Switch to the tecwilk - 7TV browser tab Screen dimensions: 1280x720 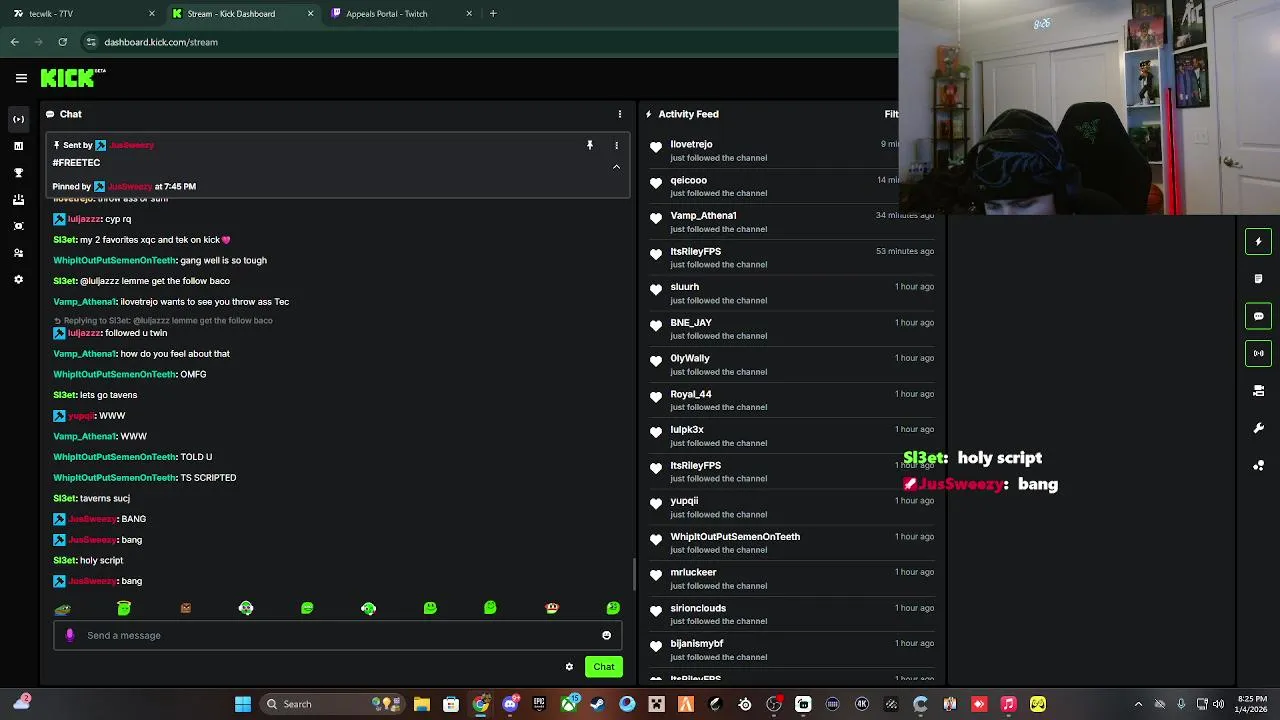pyautogui.click(x=80, y=14)
